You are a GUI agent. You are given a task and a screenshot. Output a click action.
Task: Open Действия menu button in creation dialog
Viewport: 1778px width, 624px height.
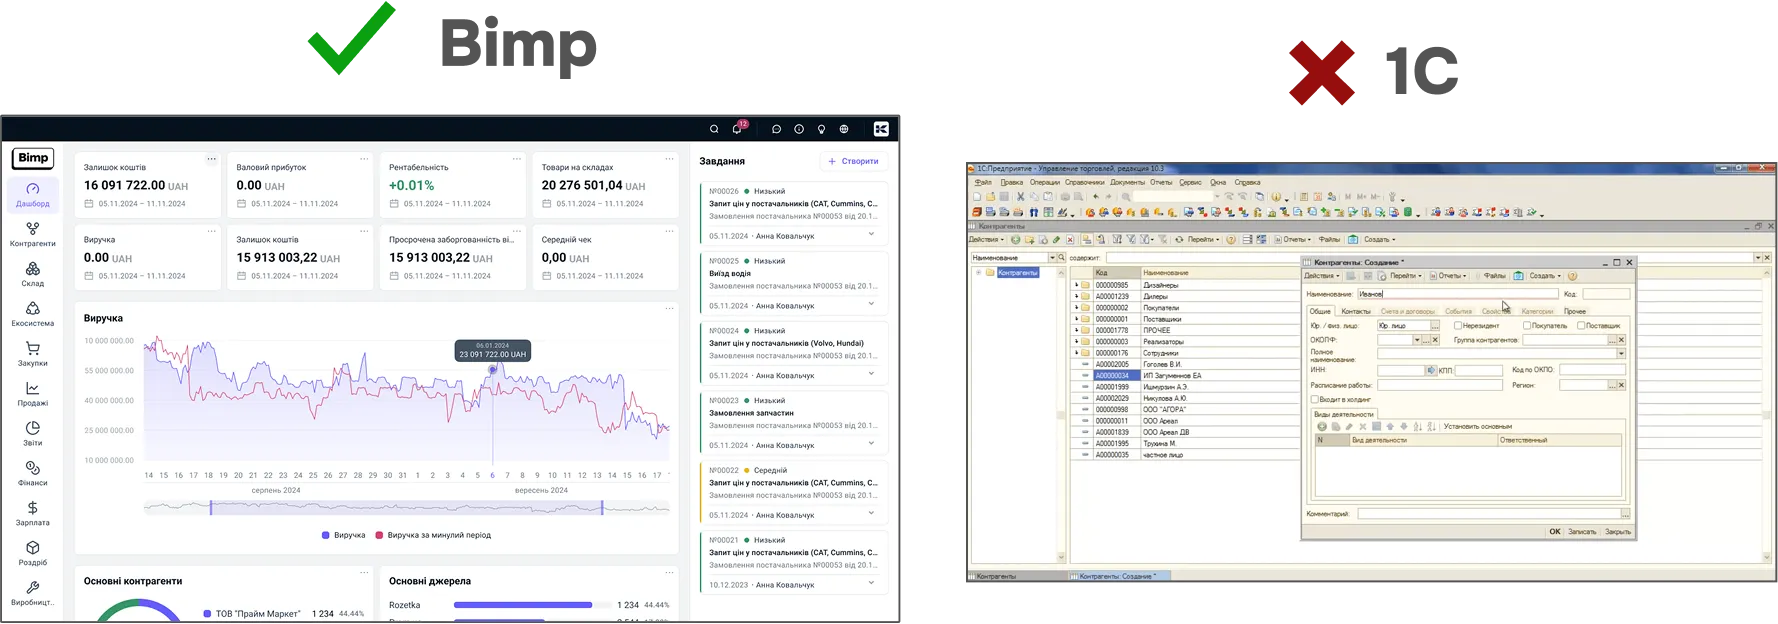(x=1322, y=276)
